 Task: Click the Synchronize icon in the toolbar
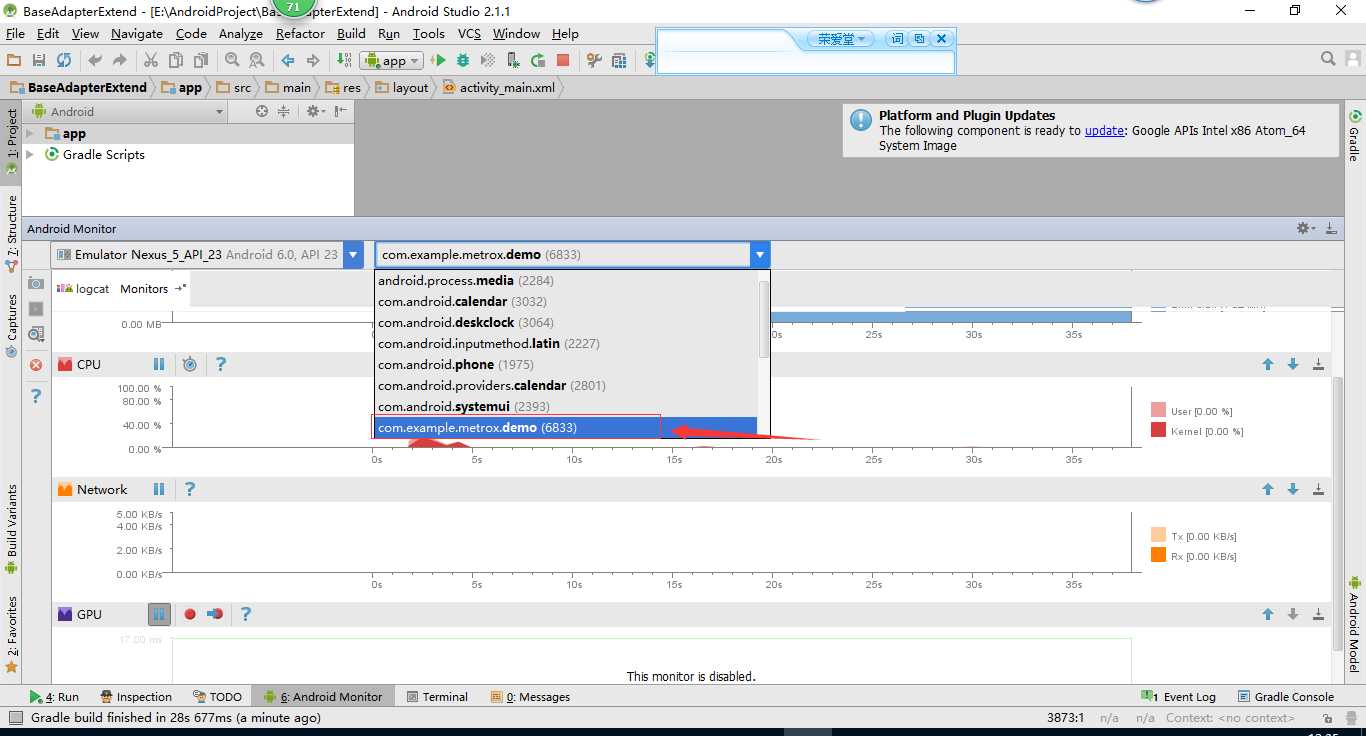(x=64, y=61)
